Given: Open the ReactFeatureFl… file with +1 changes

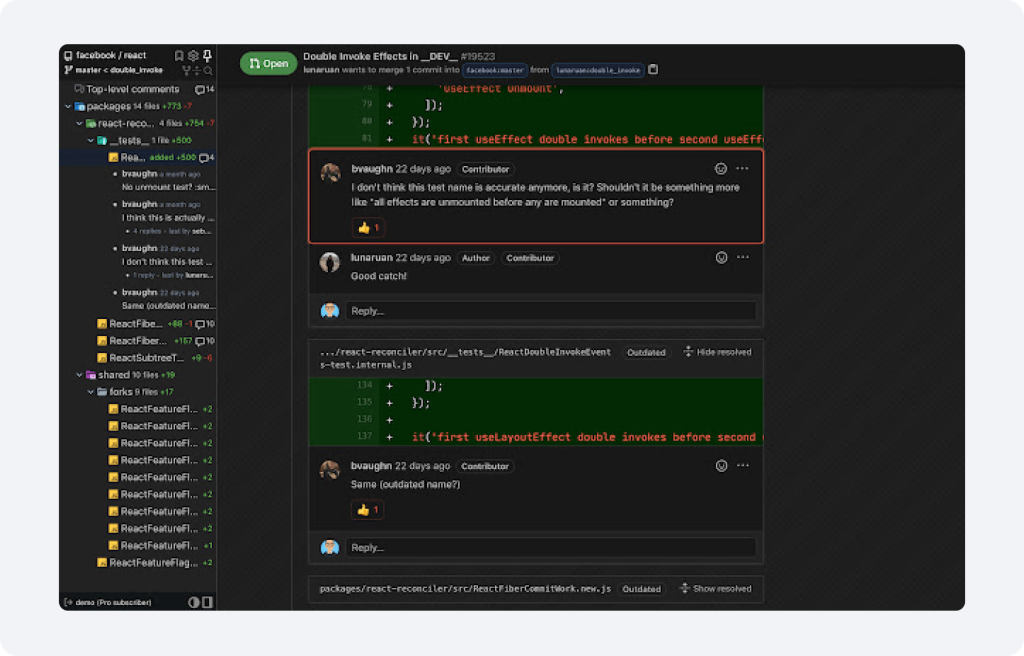Looking at the screenshot, I should click(x=159, y=546).
